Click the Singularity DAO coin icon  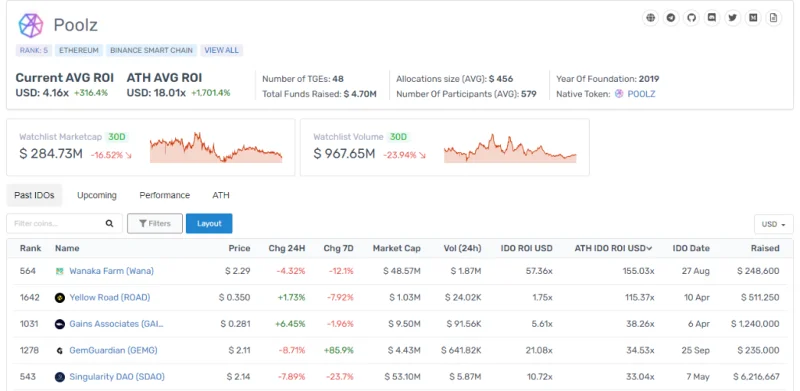click(x=60, y=377)
